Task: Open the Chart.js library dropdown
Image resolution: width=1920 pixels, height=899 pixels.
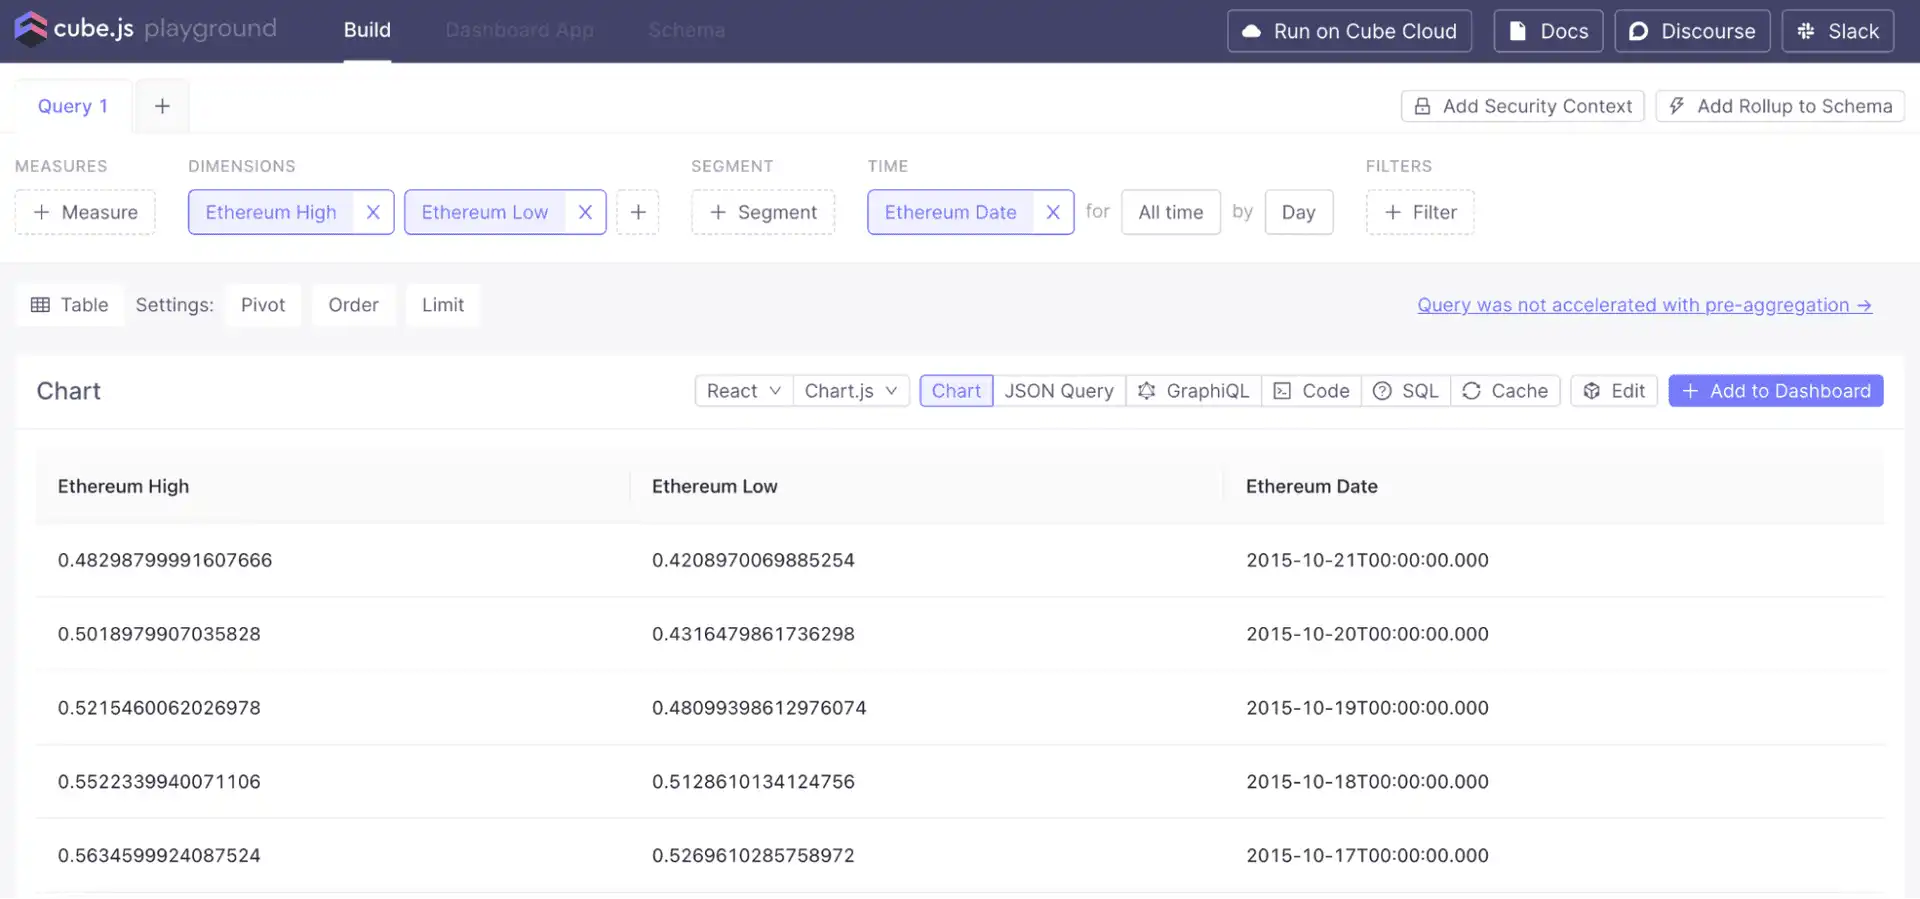Action: pos(850,391)
